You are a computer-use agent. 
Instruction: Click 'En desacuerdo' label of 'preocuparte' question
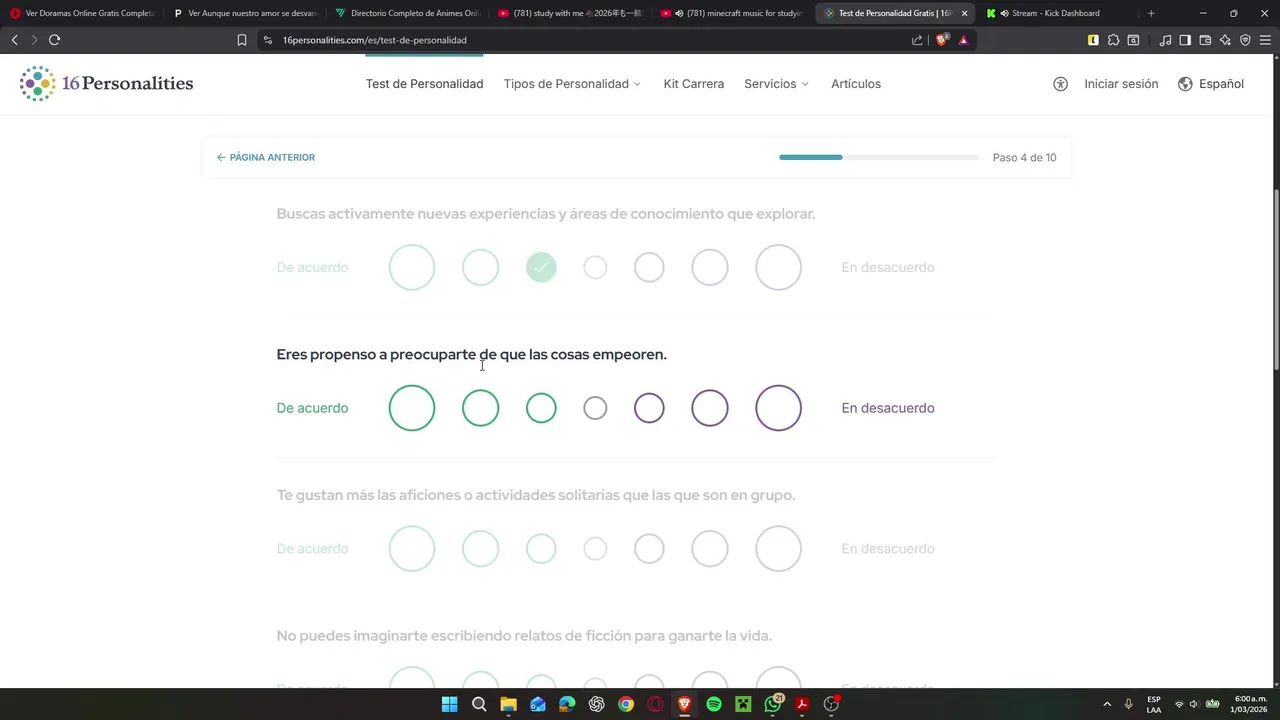[x=888, y=408]
